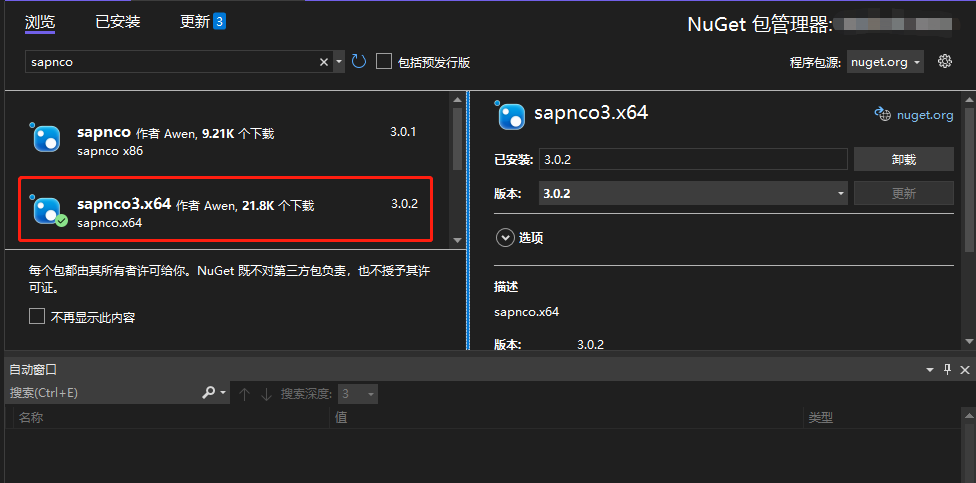This screenshot has height=483, width=976.
Task: Open 程序包源 nuget.org dropdown
Action: 885,62
